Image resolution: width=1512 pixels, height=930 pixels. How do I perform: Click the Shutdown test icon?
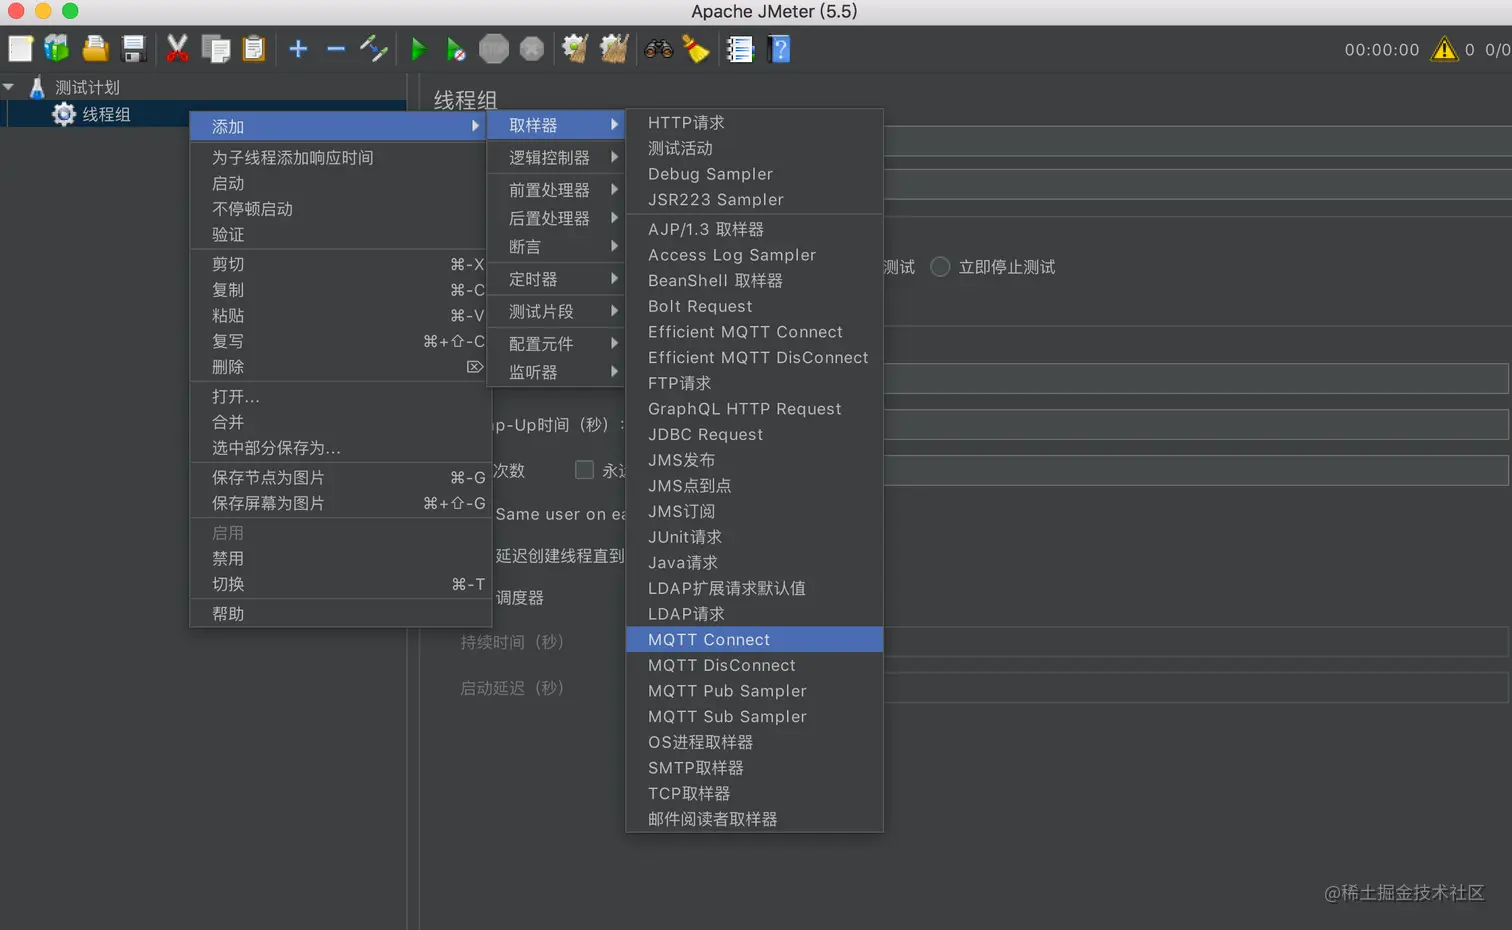532,49
